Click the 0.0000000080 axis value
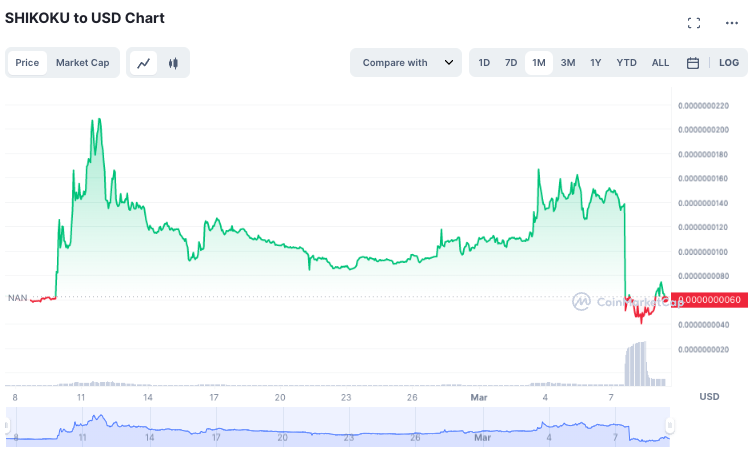Screen dimensions: 755x457 pyautogui.click(x=703, y=276)
